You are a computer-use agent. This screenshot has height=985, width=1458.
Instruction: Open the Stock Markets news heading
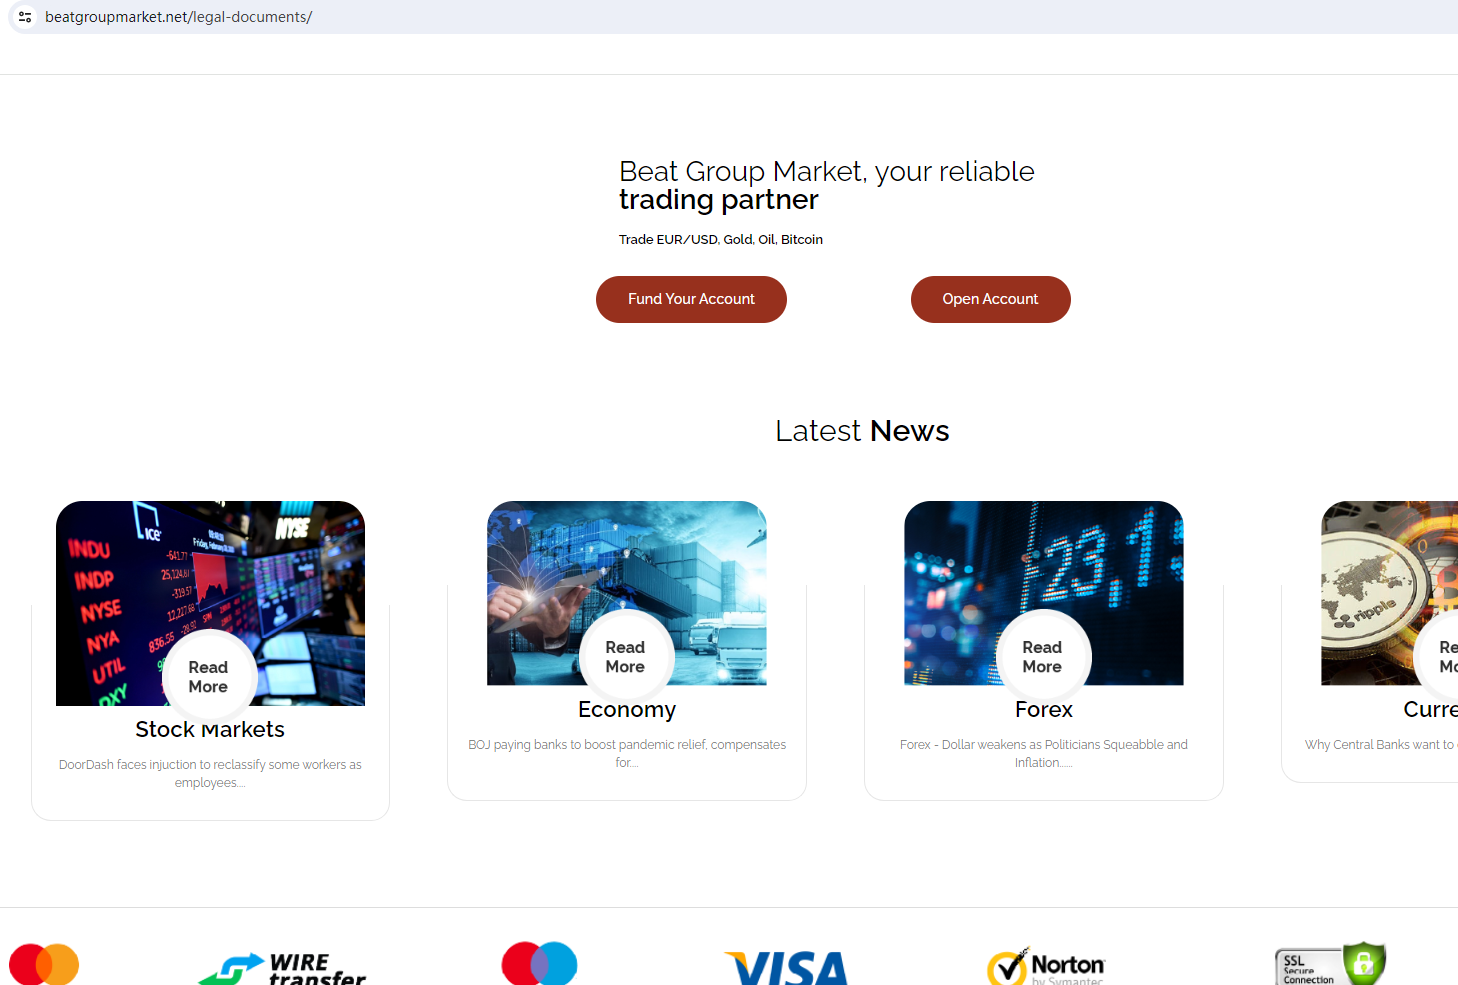tap(210, 730)
